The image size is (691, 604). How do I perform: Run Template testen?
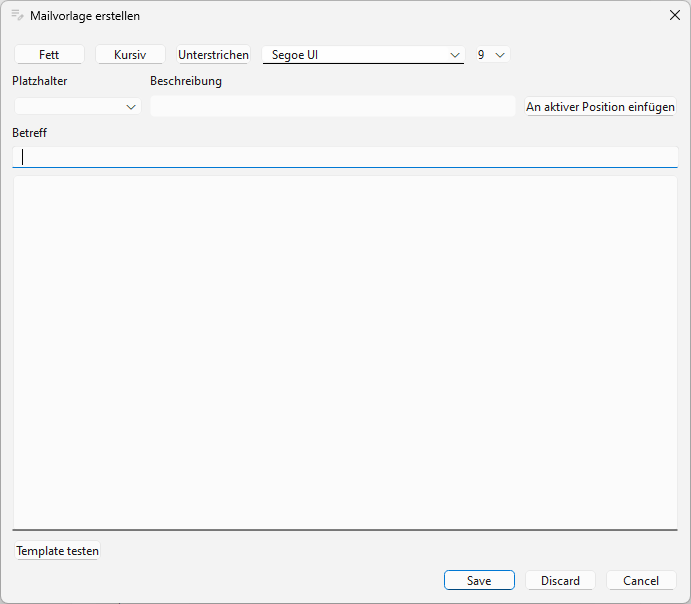[x=57, y=551]
